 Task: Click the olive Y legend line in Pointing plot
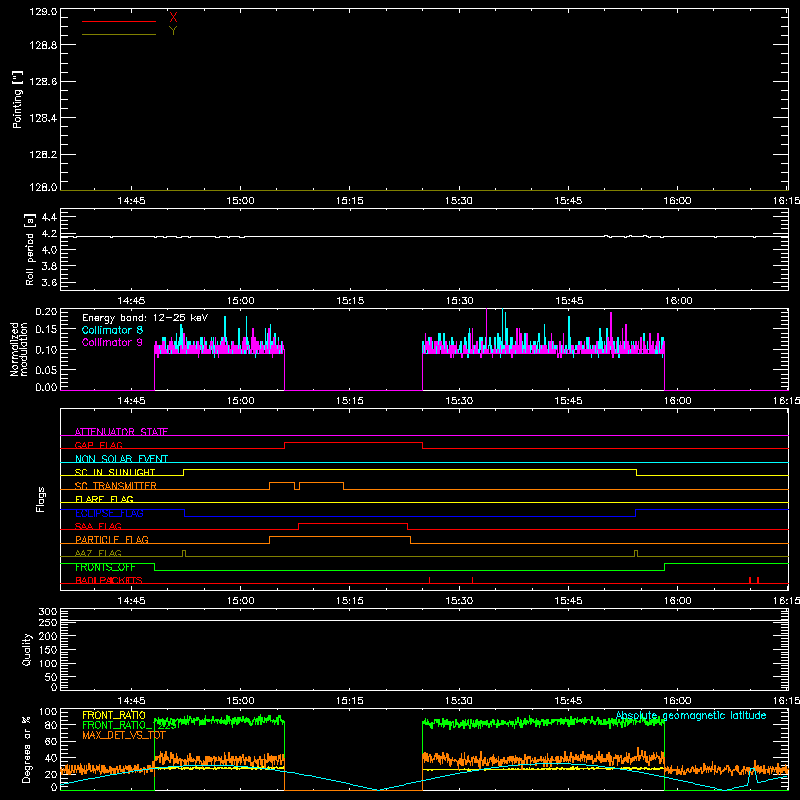(119, 34)
